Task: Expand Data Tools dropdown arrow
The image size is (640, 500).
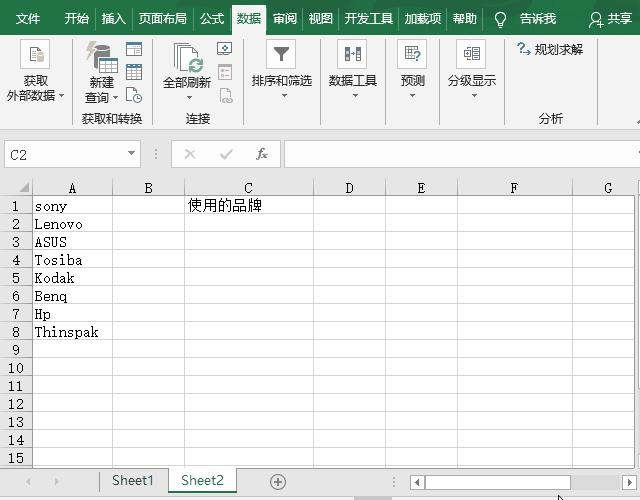Action: coord(356,96)
